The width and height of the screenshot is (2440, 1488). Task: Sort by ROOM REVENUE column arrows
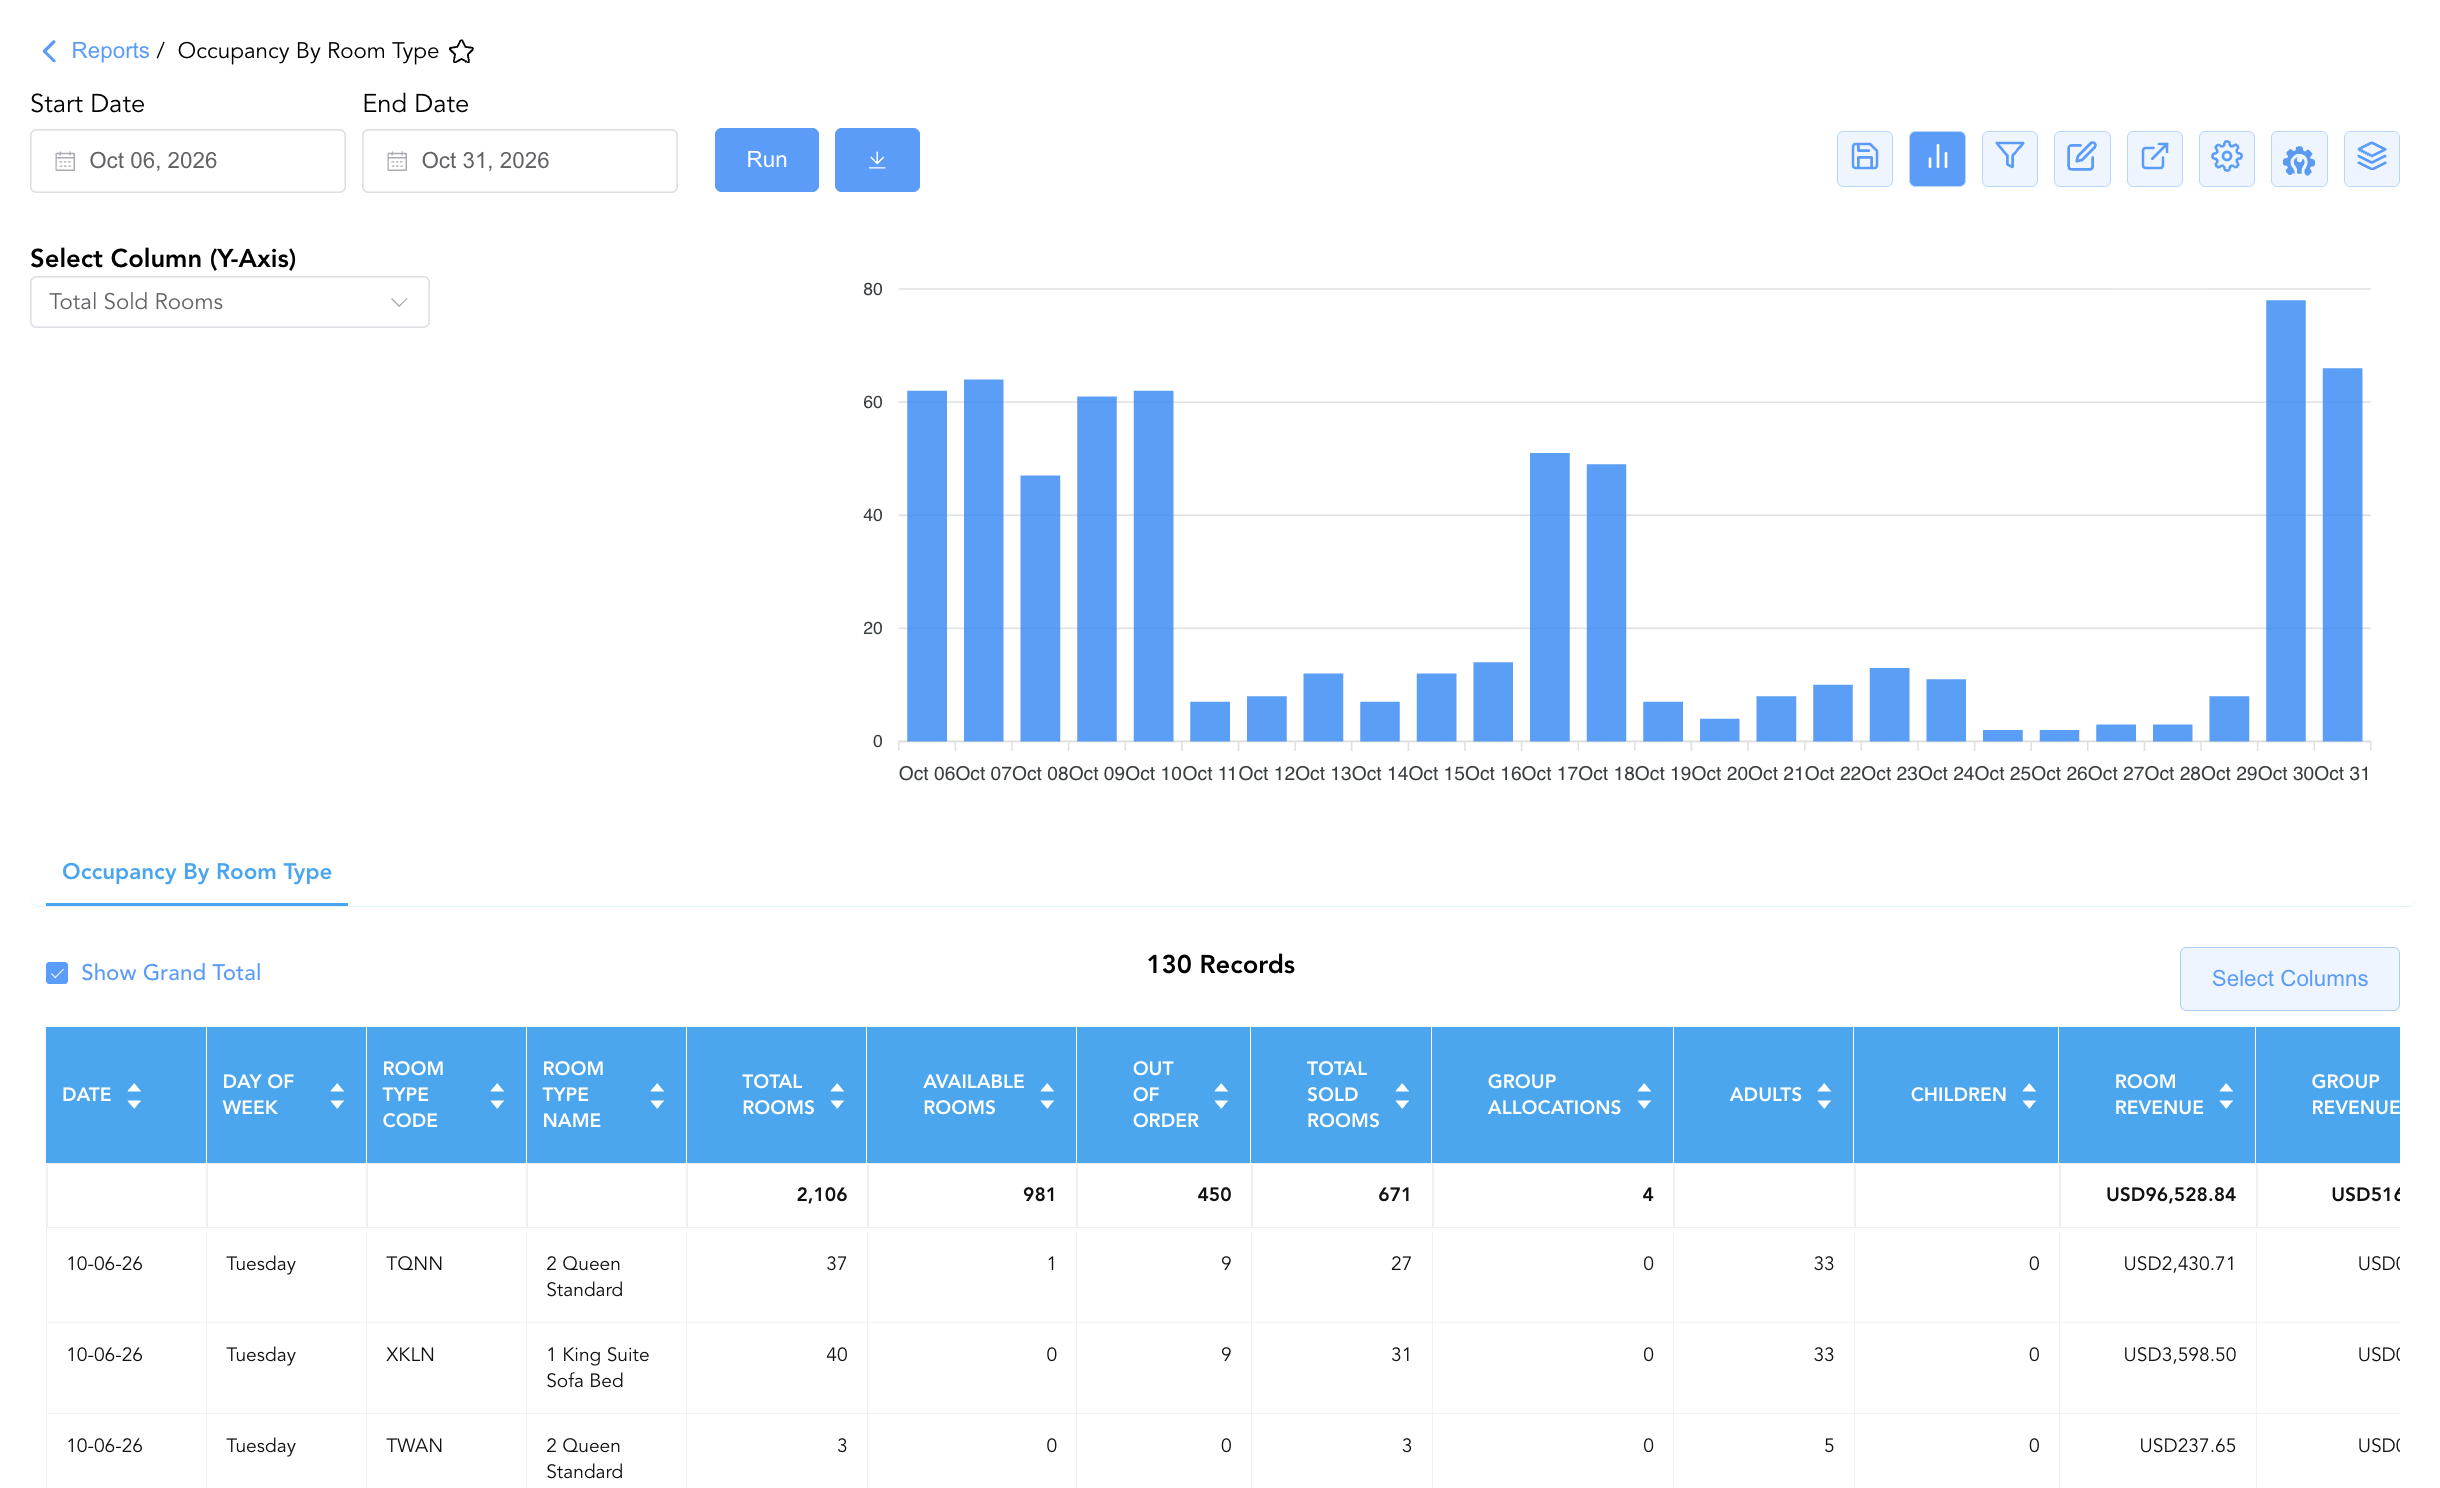(x=2226, y=1095)
